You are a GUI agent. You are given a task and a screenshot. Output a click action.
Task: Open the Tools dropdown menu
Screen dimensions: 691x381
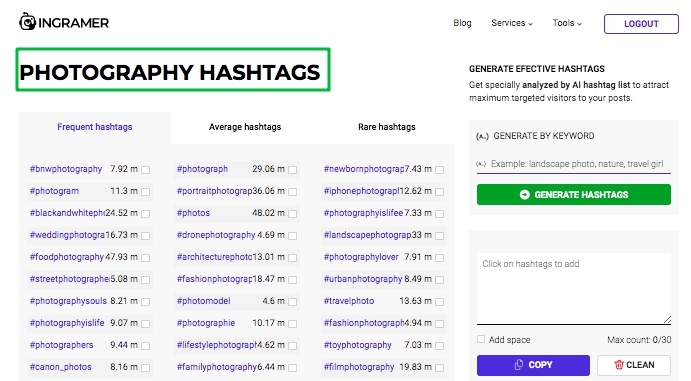[x=567, y=23]
